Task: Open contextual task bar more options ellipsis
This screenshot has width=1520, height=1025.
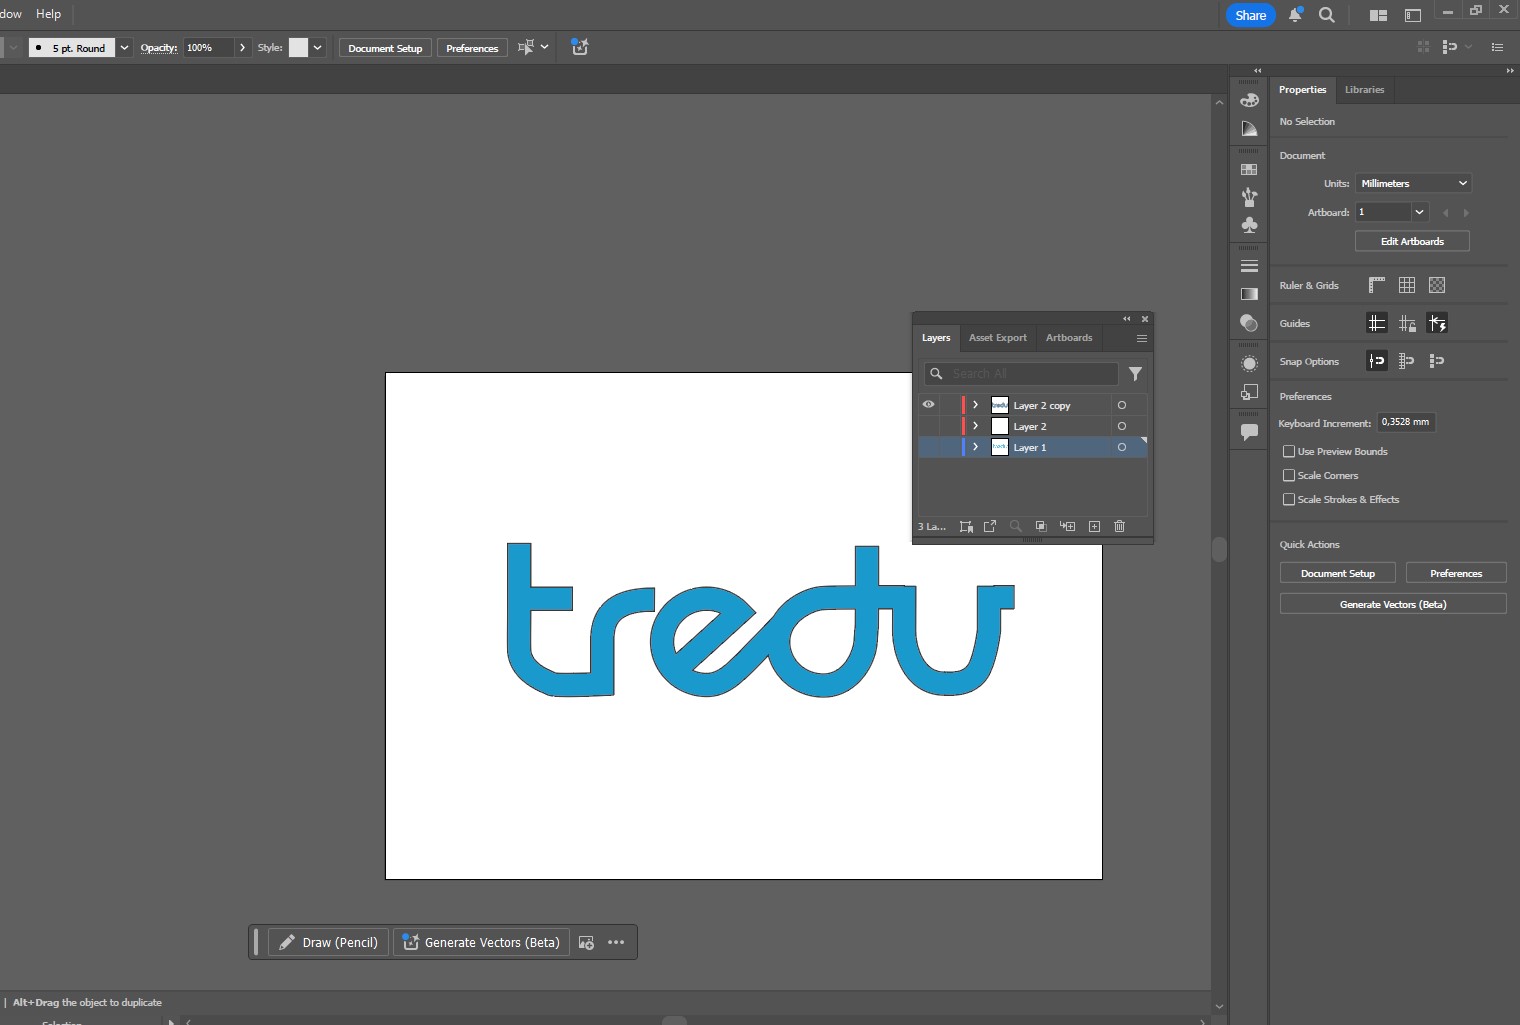Action: (x=616, y=942)
